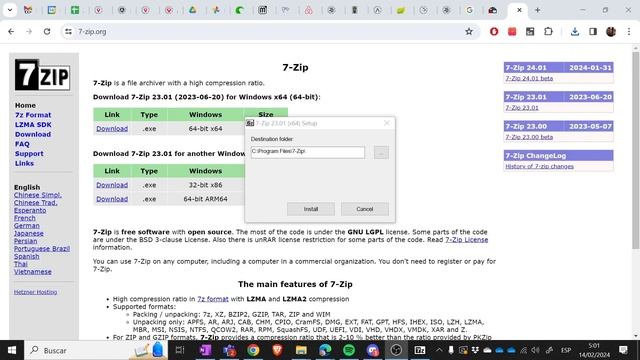Click Install in the 7-Zip Setup dialog
The height and width of the screenshot is (360, 640).
pyautogui.click(x=311, y=209)
